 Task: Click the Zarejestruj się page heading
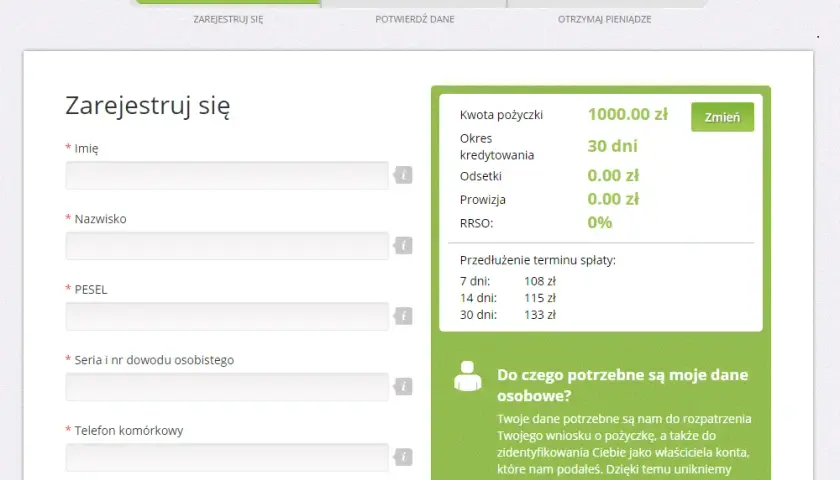tap(148, 106)
